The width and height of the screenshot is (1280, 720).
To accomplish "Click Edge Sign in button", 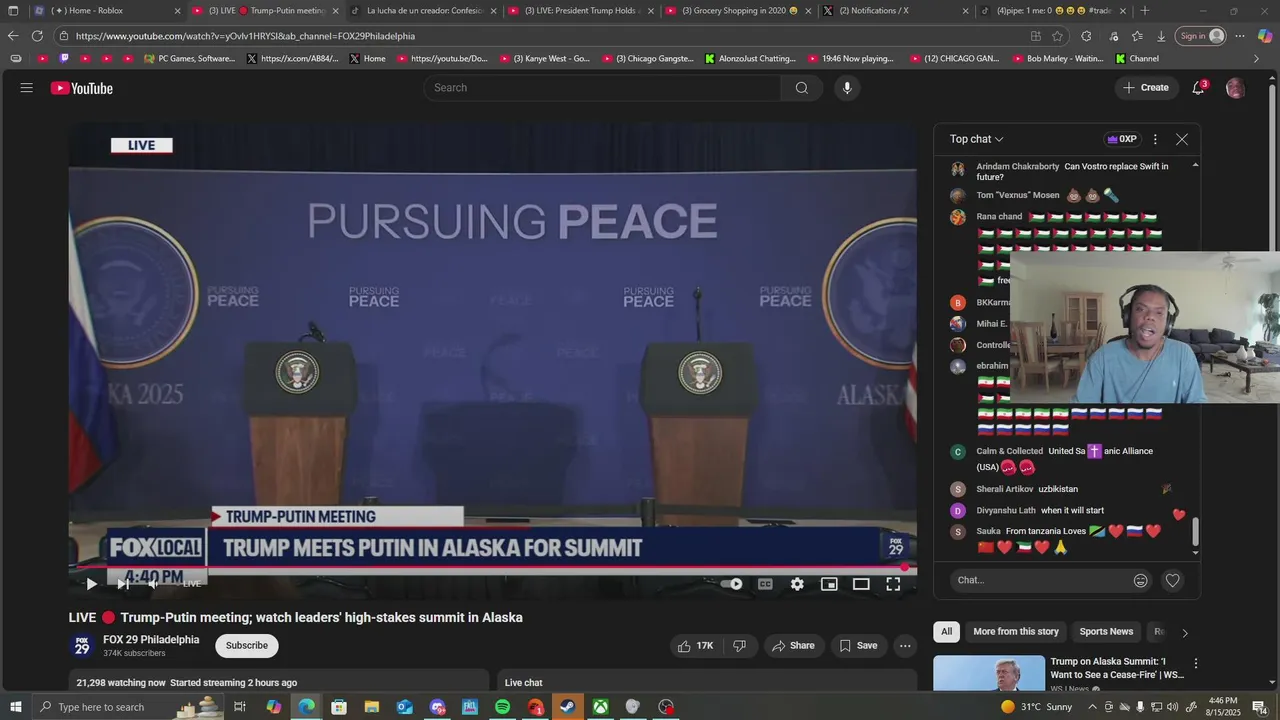I will click(1200, 36).
